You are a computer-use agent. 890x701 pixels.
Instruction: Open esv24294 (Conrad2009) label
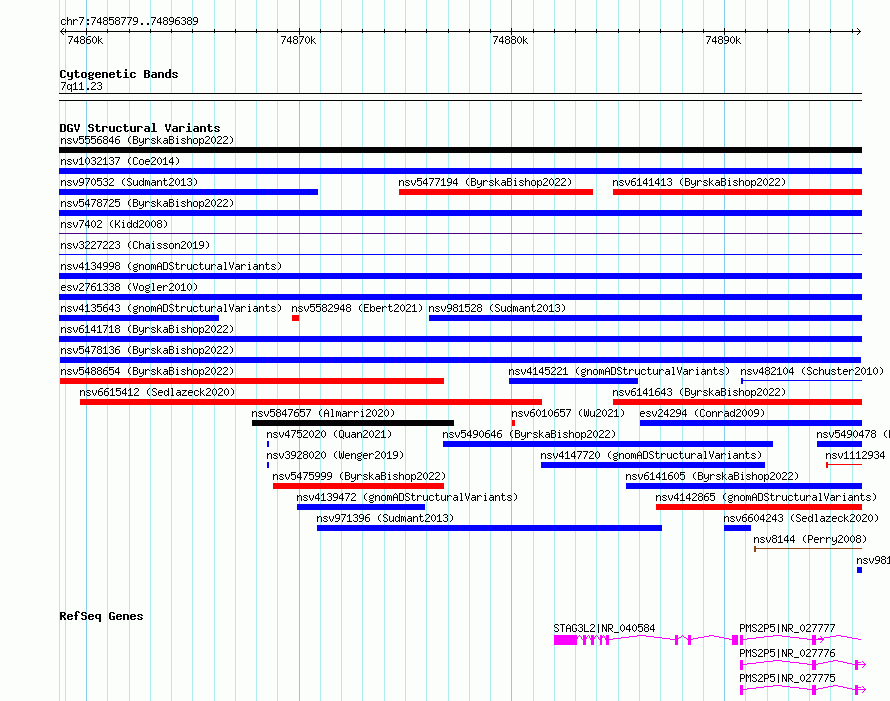coord(702,413)
